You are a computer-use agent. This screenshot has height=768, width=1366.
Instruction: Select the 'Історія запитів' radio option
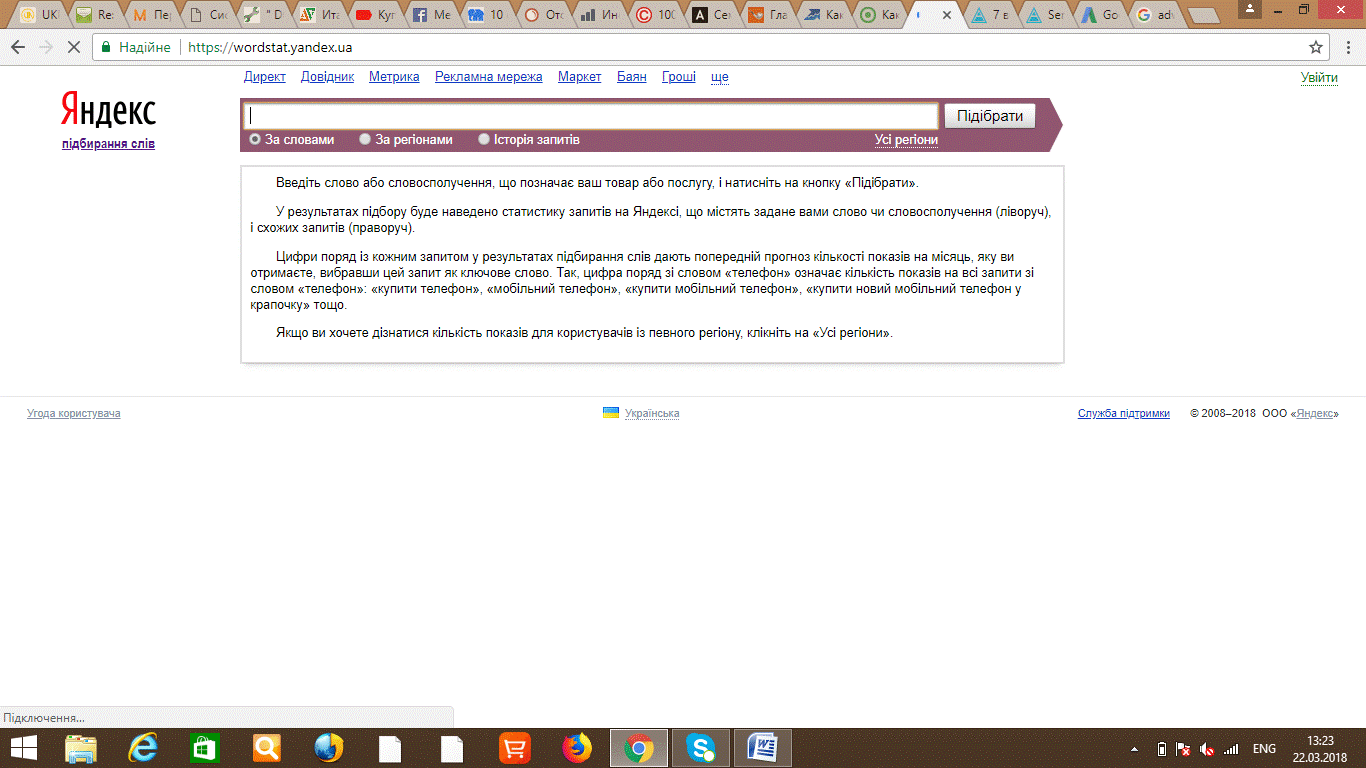pos(484,140)
